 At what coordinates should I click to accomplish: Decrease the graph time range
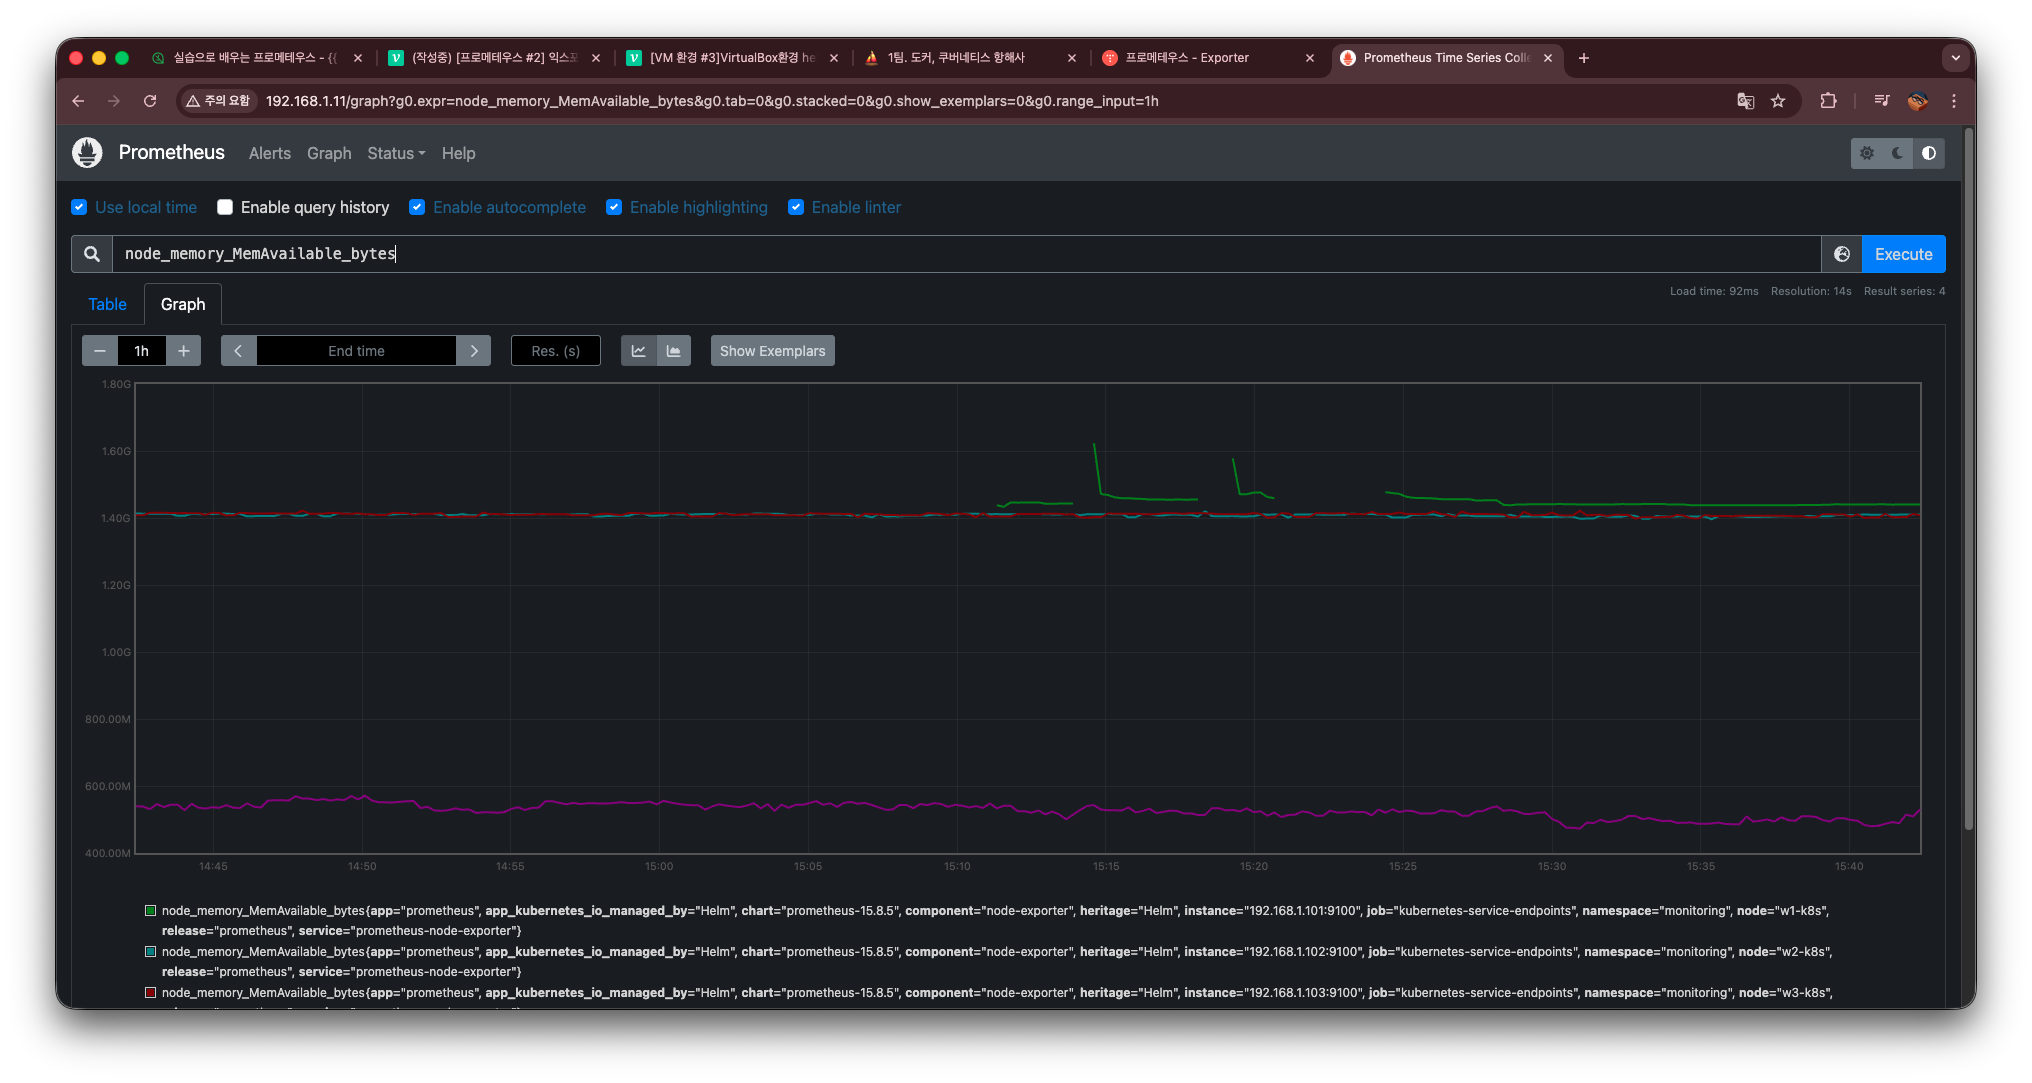point(99,351)
